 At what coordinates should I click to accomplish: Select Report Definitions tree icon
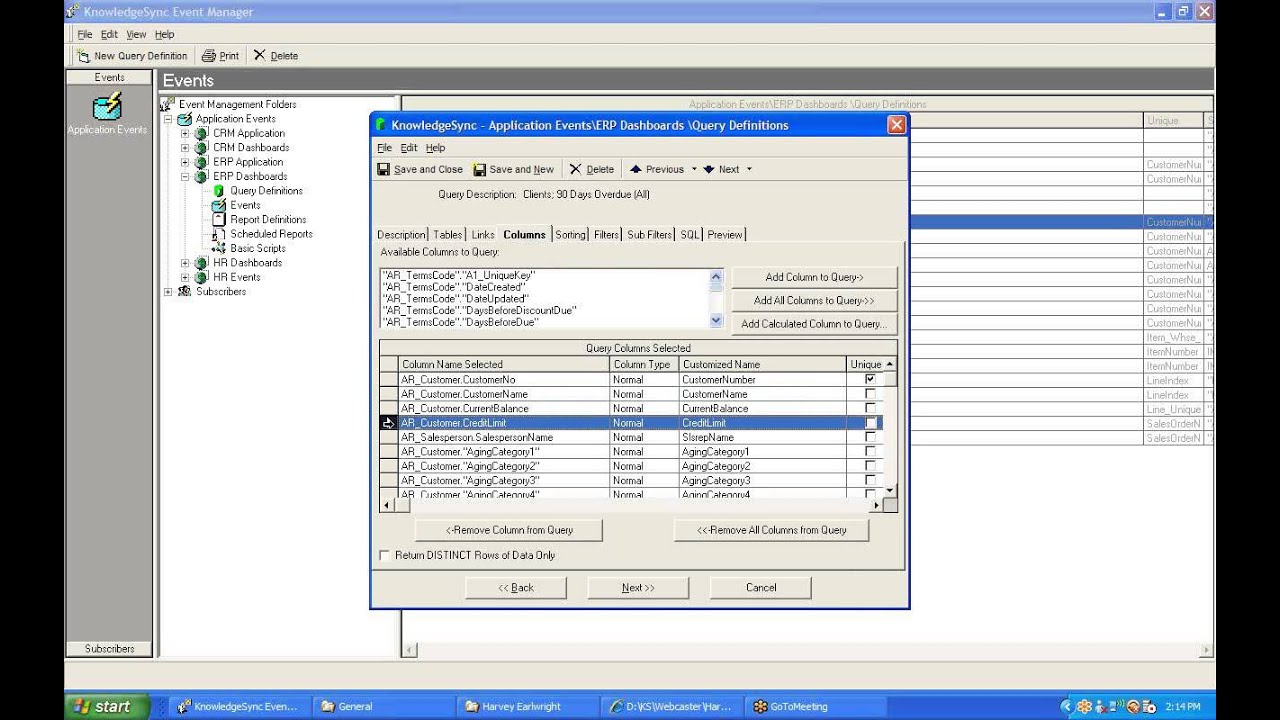[x=219, y=219]
